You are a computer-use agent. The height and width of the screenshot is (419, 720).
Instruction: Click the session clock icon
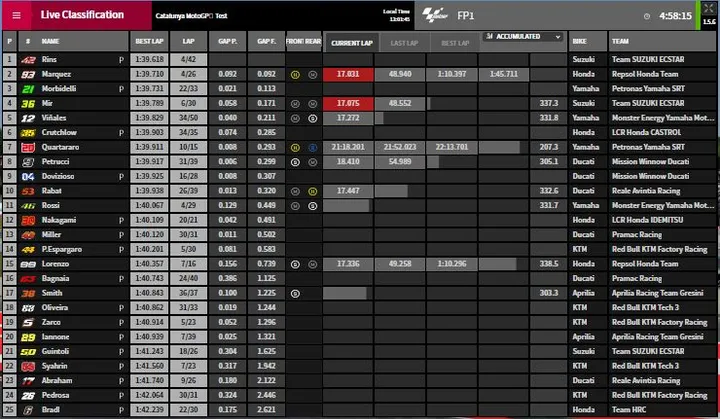click(647, 16)
